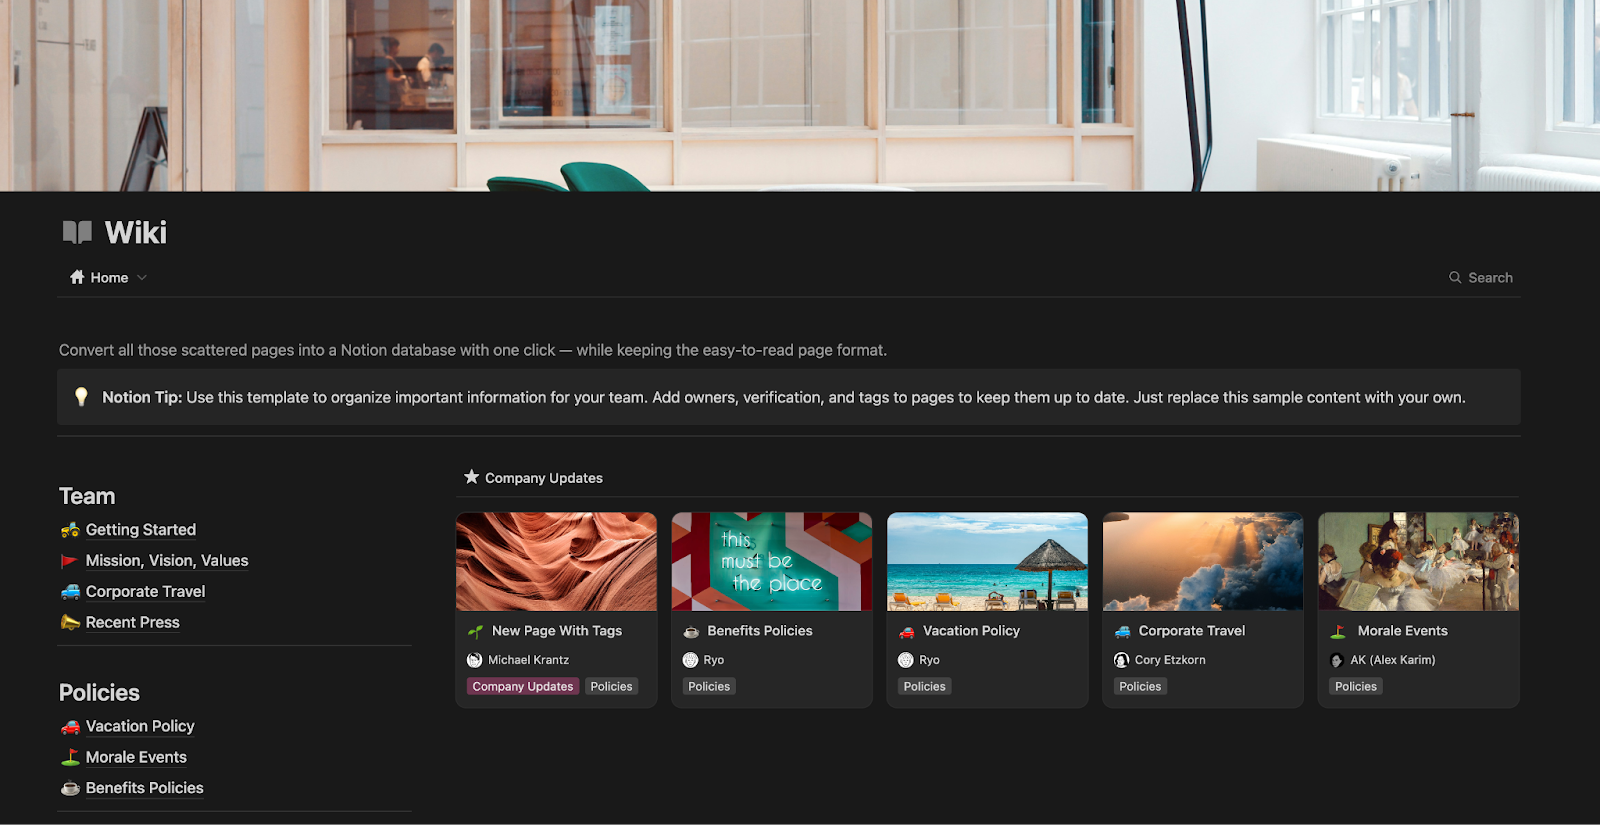The width and height of the screenshot is (1600, 825).
Task: Open the Company Updates view tab
Action: pos(543,478)
